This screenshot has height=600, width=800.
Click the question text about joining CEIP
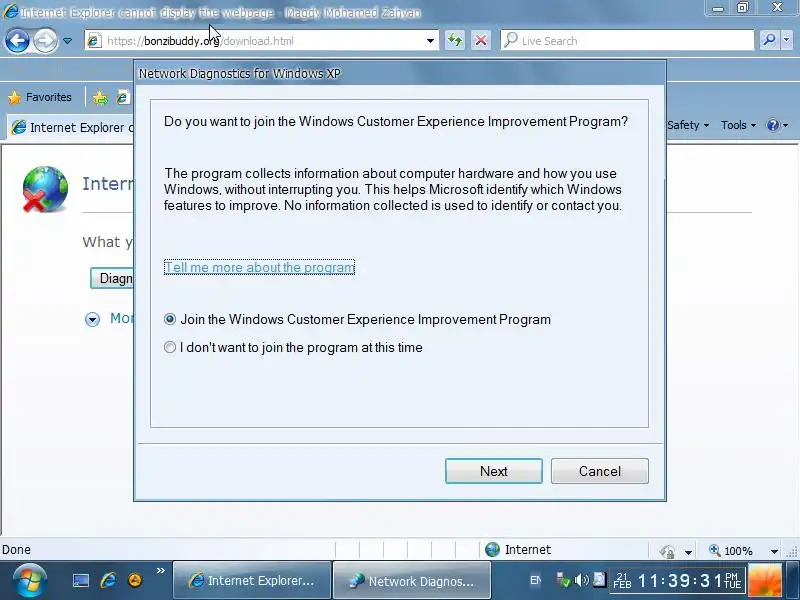click(396, 121)
